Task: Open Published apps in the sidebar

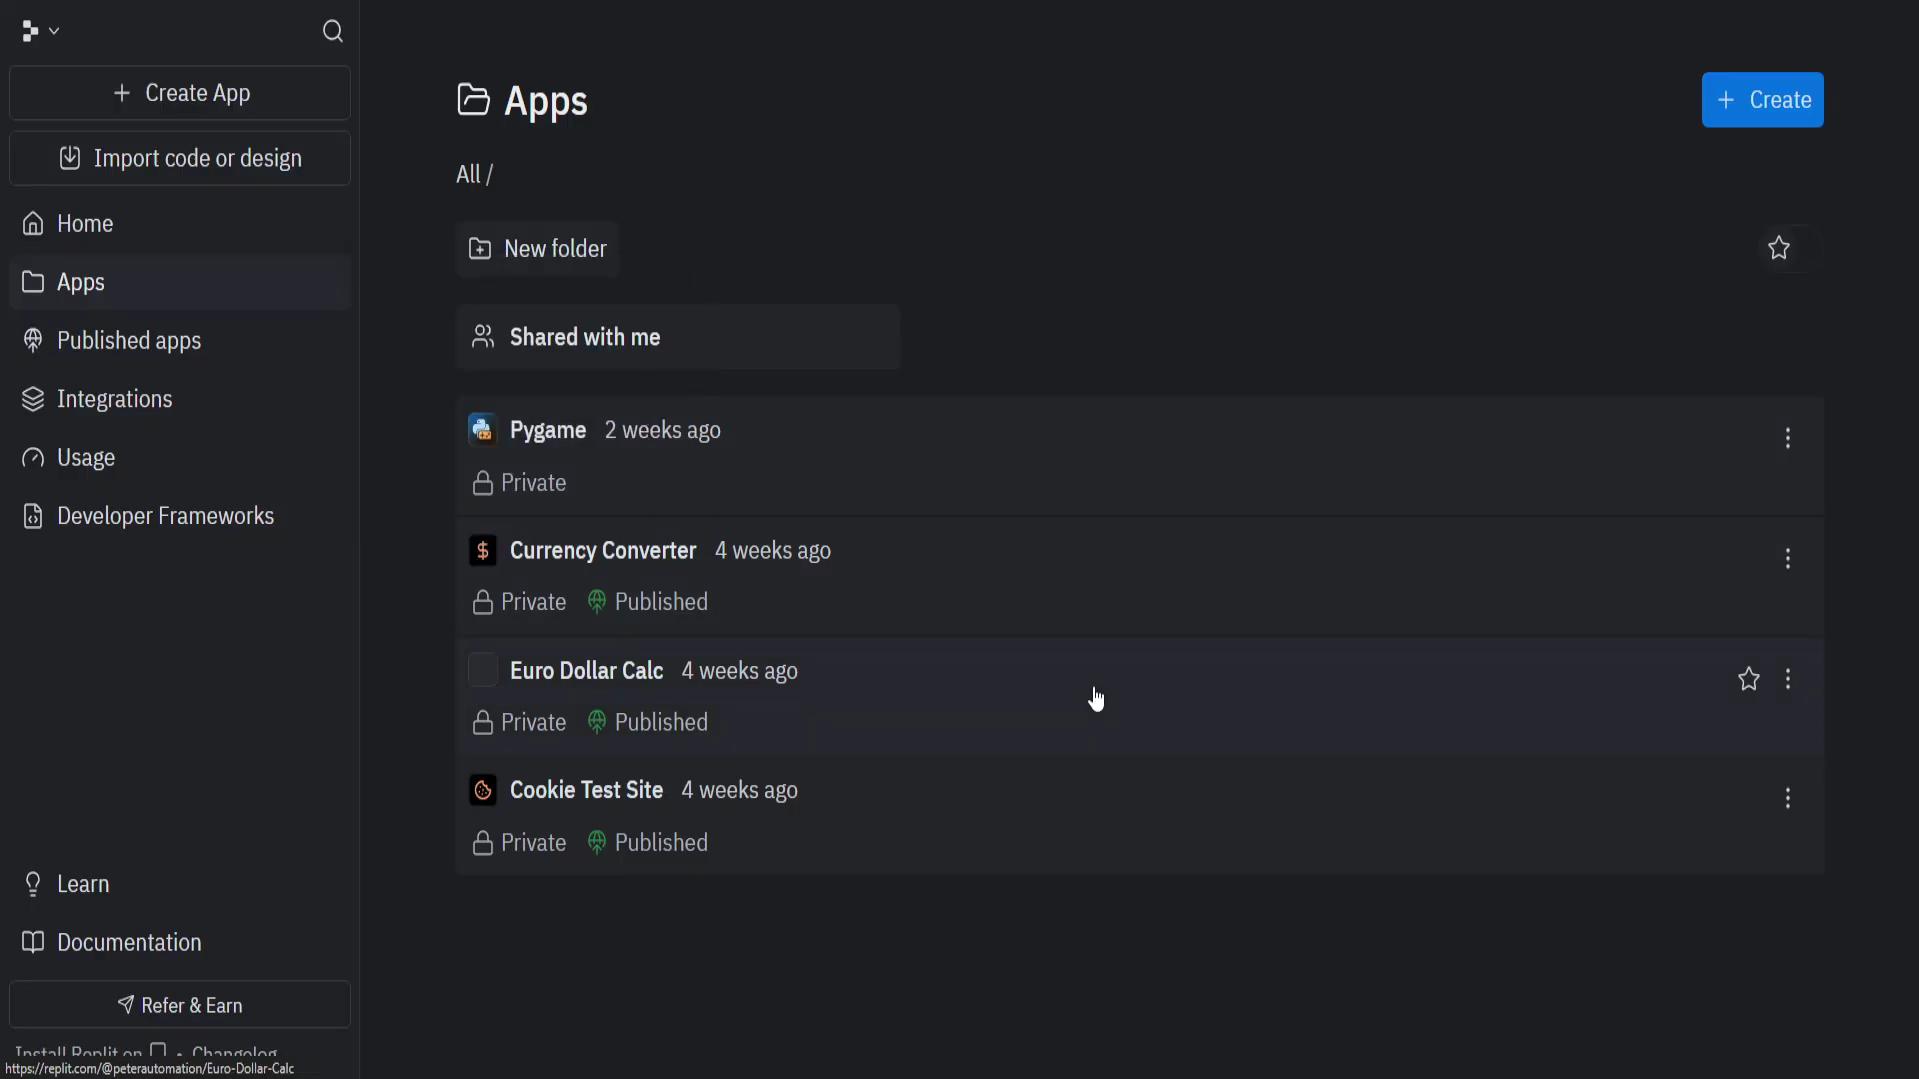Action: 129,341
